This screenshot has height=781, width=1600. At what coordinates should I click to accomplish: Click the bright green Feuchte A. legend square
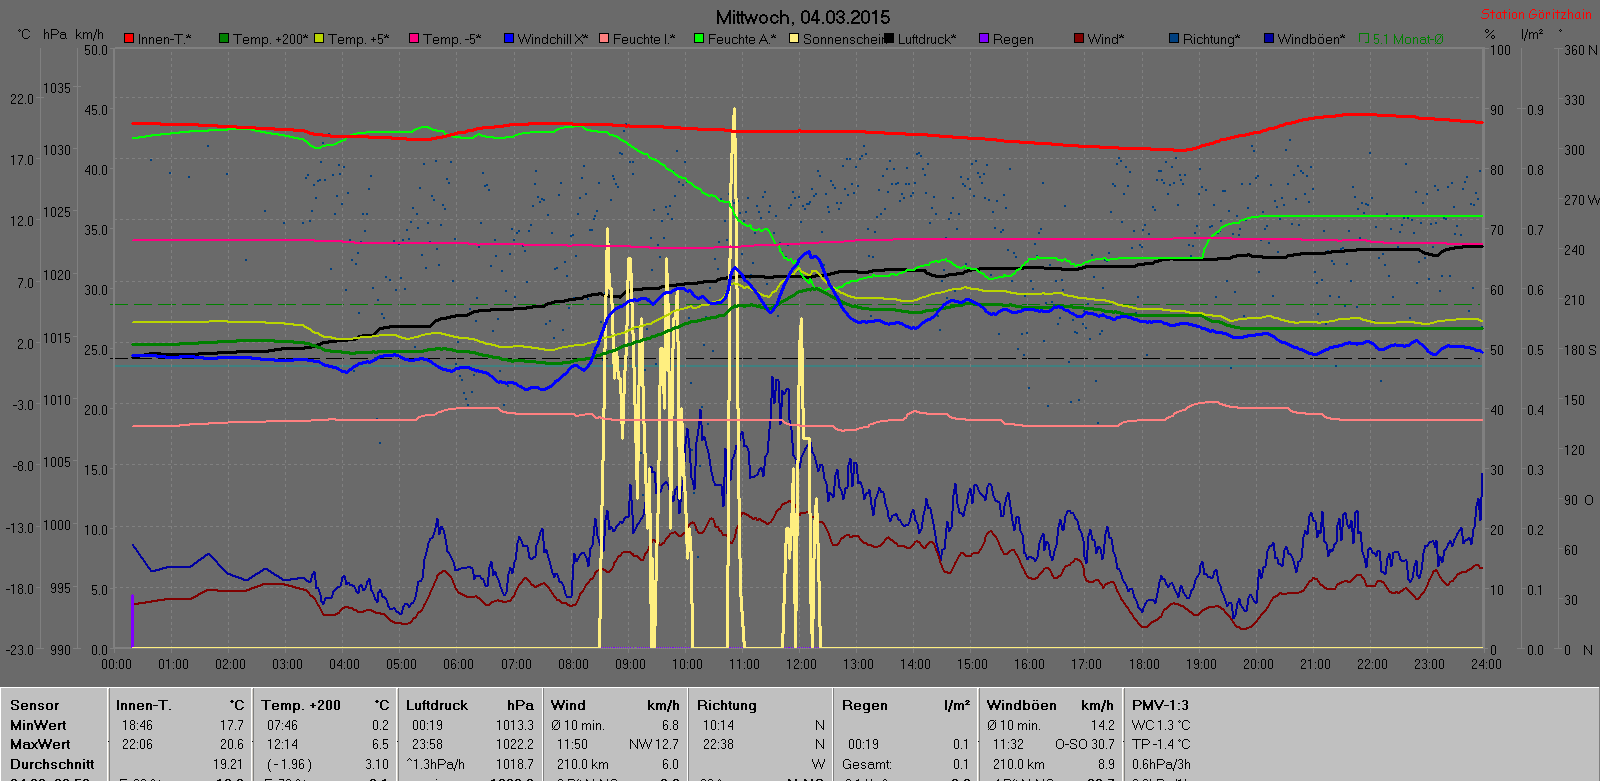click(699, 39)
